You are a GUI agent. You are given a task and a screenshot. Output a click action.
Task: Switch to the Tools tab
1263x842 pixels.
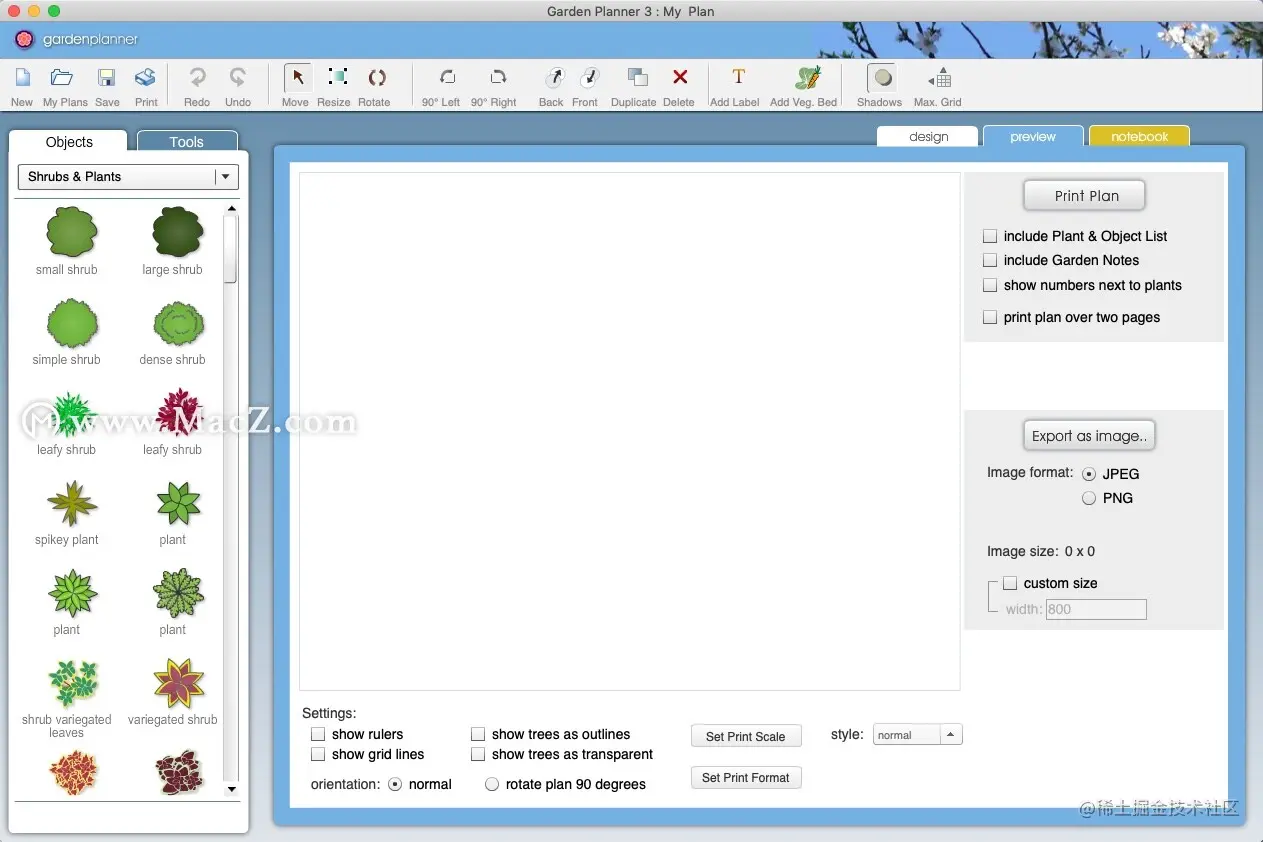click(x=187, y=142)
